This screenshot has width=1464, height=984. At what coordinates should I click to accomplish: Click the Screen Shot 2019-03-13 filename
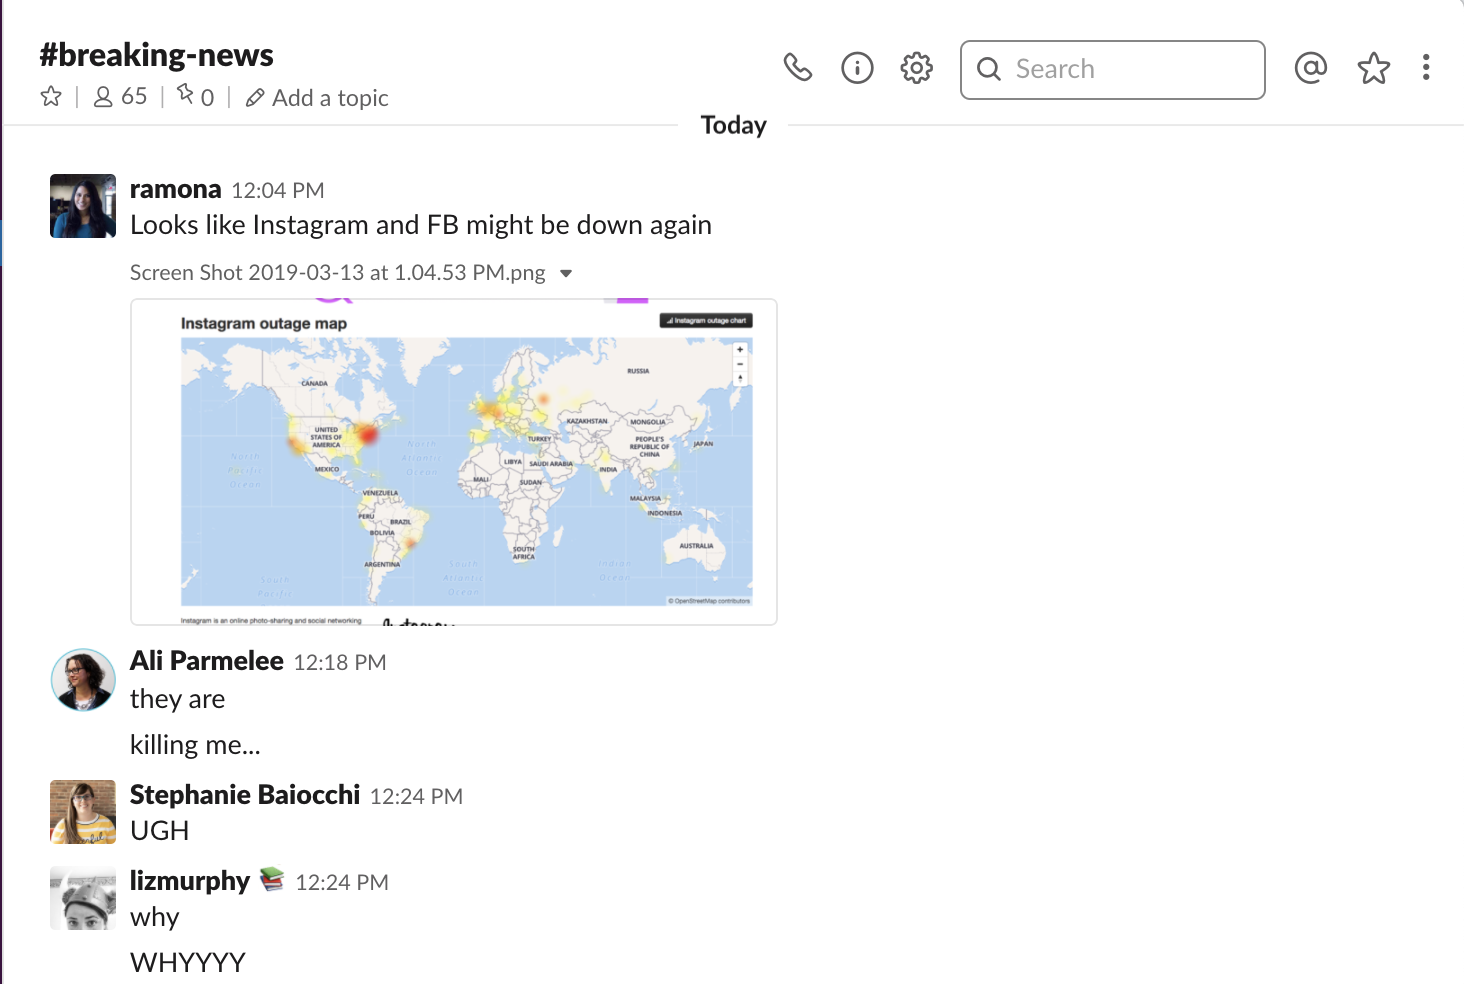pyautogui.click(x=338, y=273)
